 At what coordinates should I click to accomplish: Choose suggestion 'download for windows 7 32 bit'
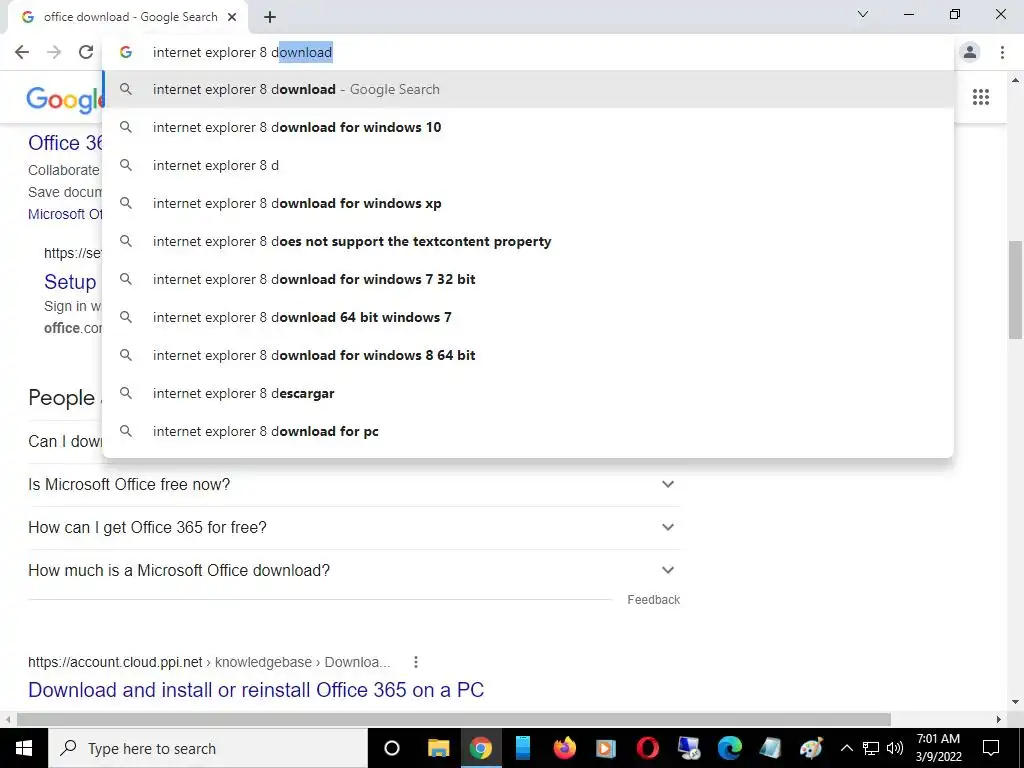click(528, 279)
